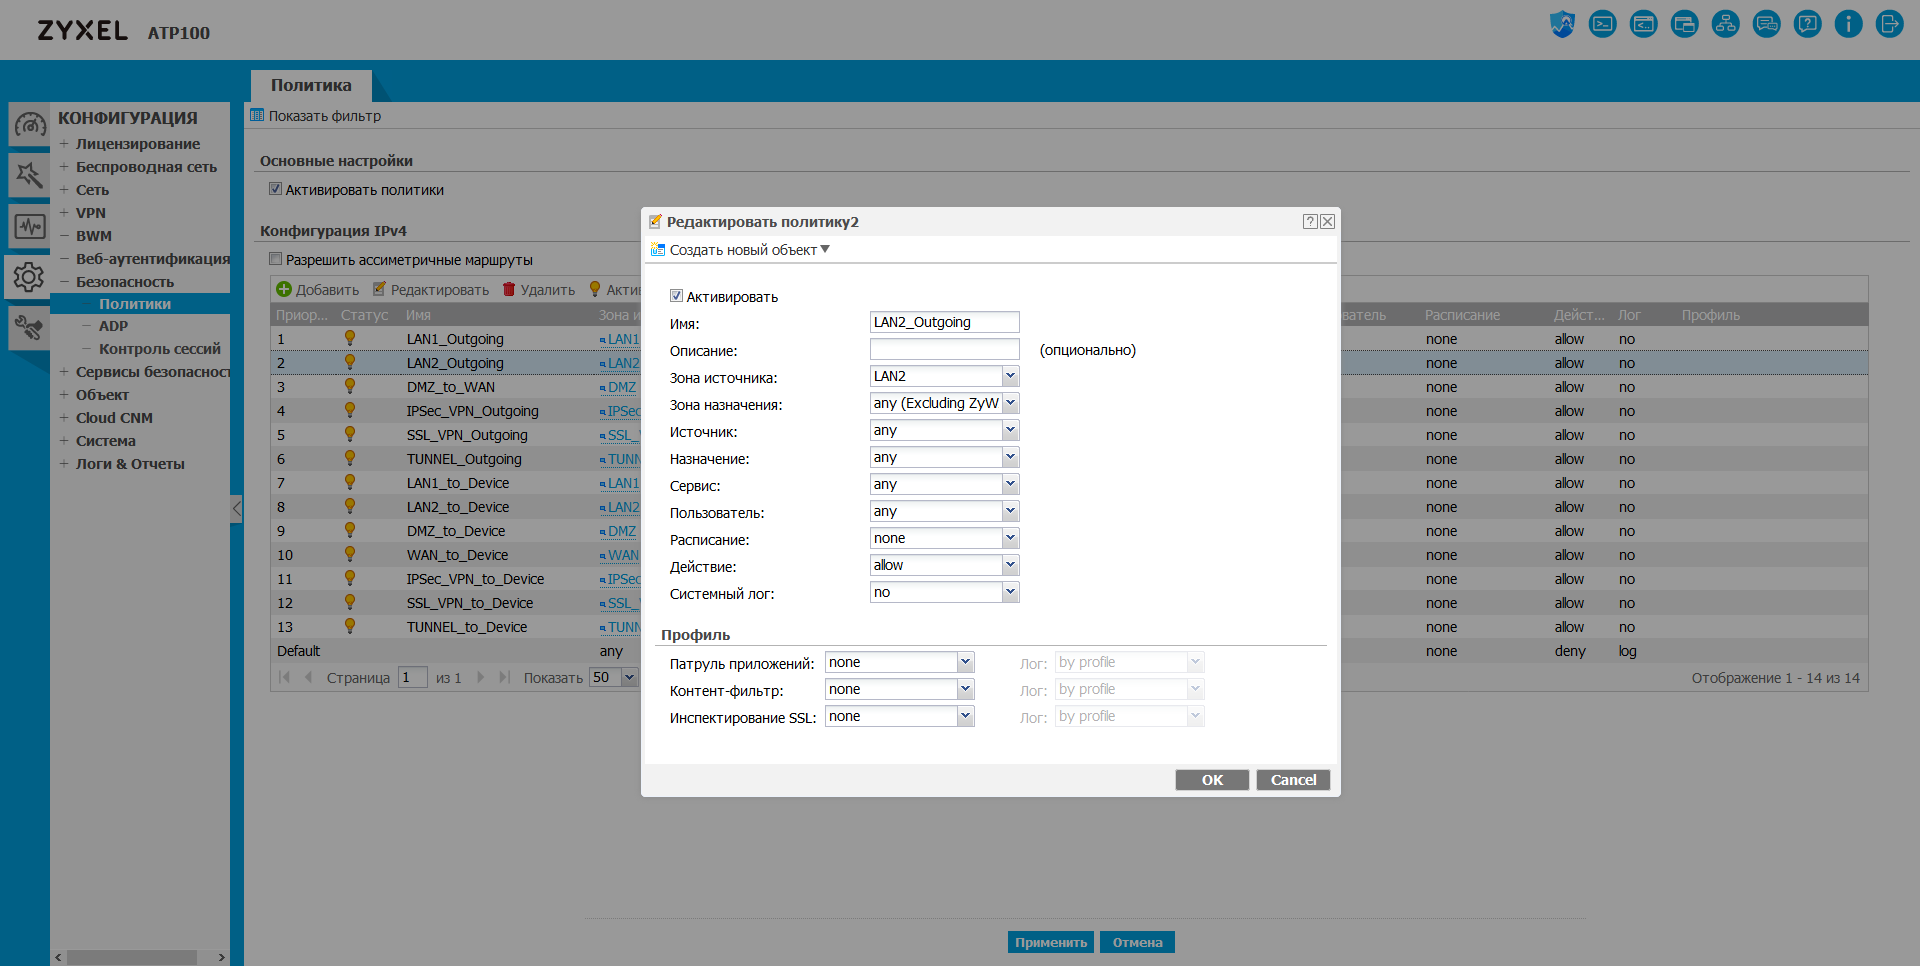The height and width of the screenshot is (966, 1920).
Task: Select the Политика tab
Action: tap(311, 85)
